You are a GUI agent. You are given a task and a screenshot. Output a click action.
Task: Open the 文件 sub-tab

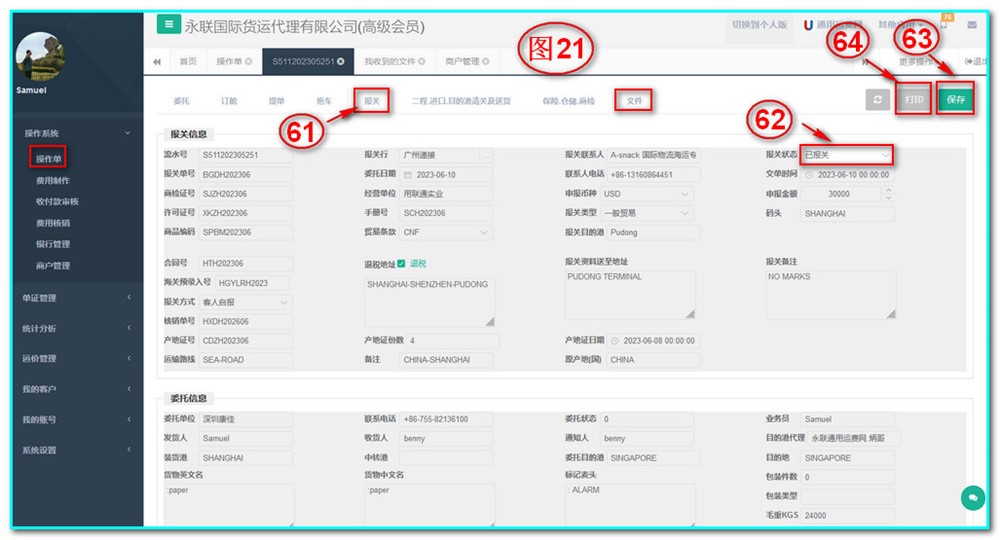pyautogui.click(x=634, y=101)
